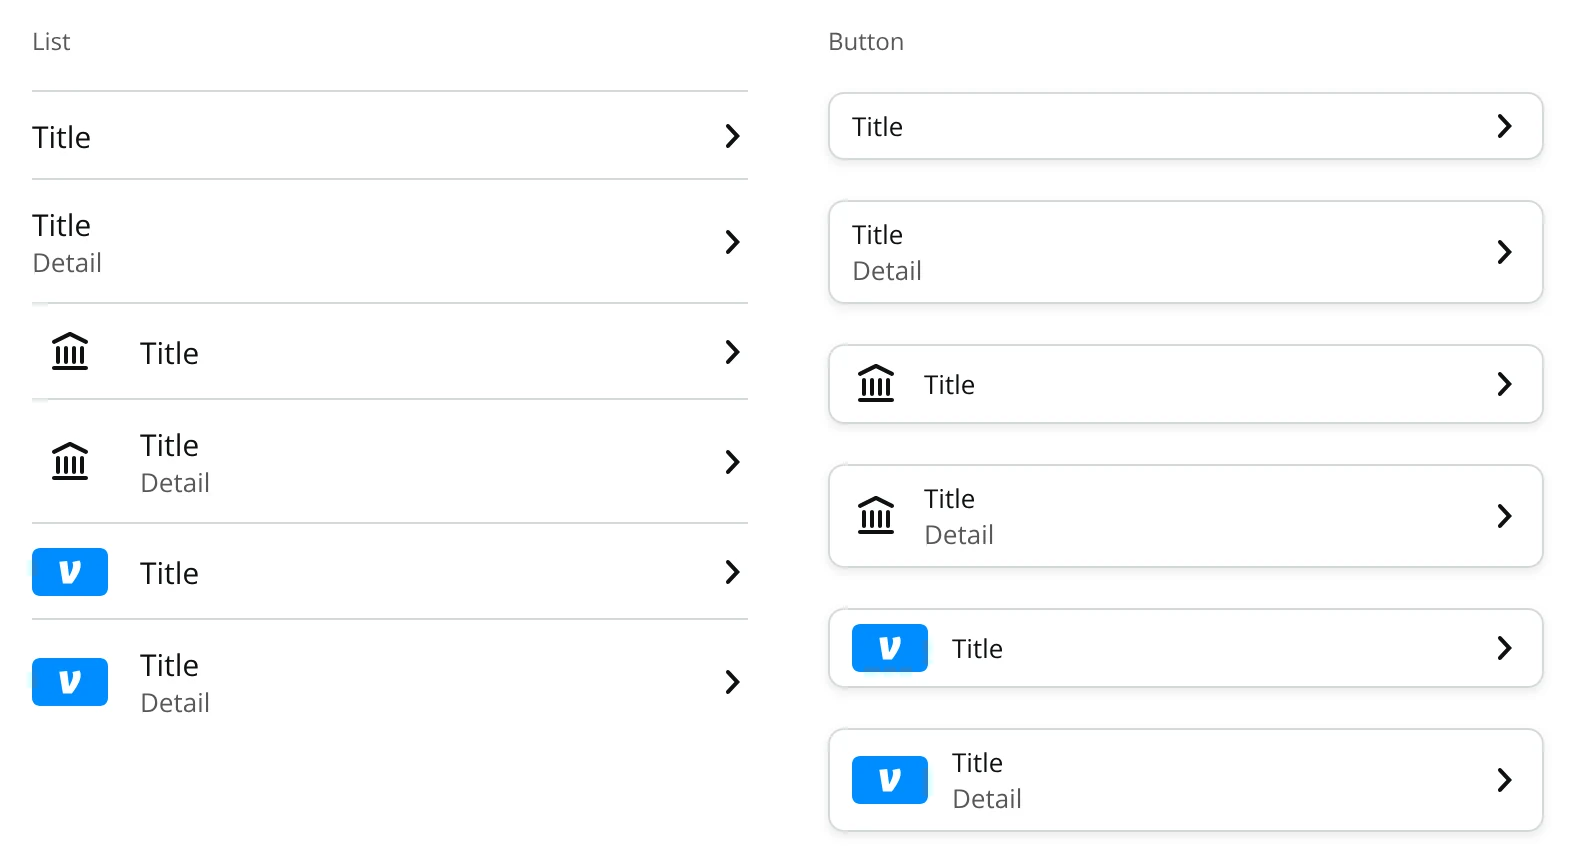Click the bank icon in the Button card without Detail
This screenshot has width=1574, height=862.
[x=876, y=384]
